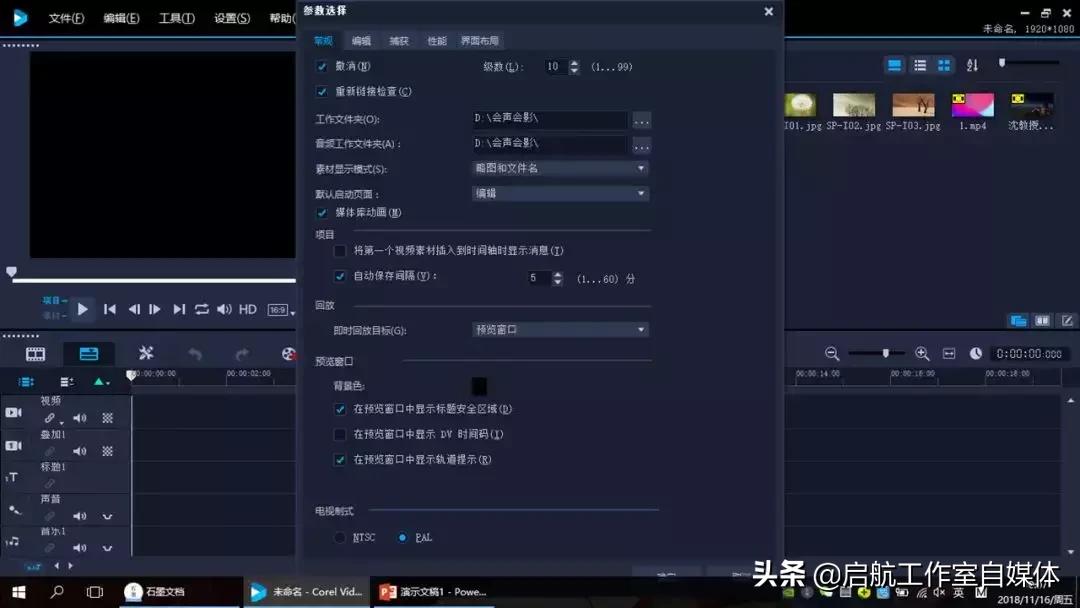
Task: Switch library to thumbnail grid view
Action: [x=944, y=64]
